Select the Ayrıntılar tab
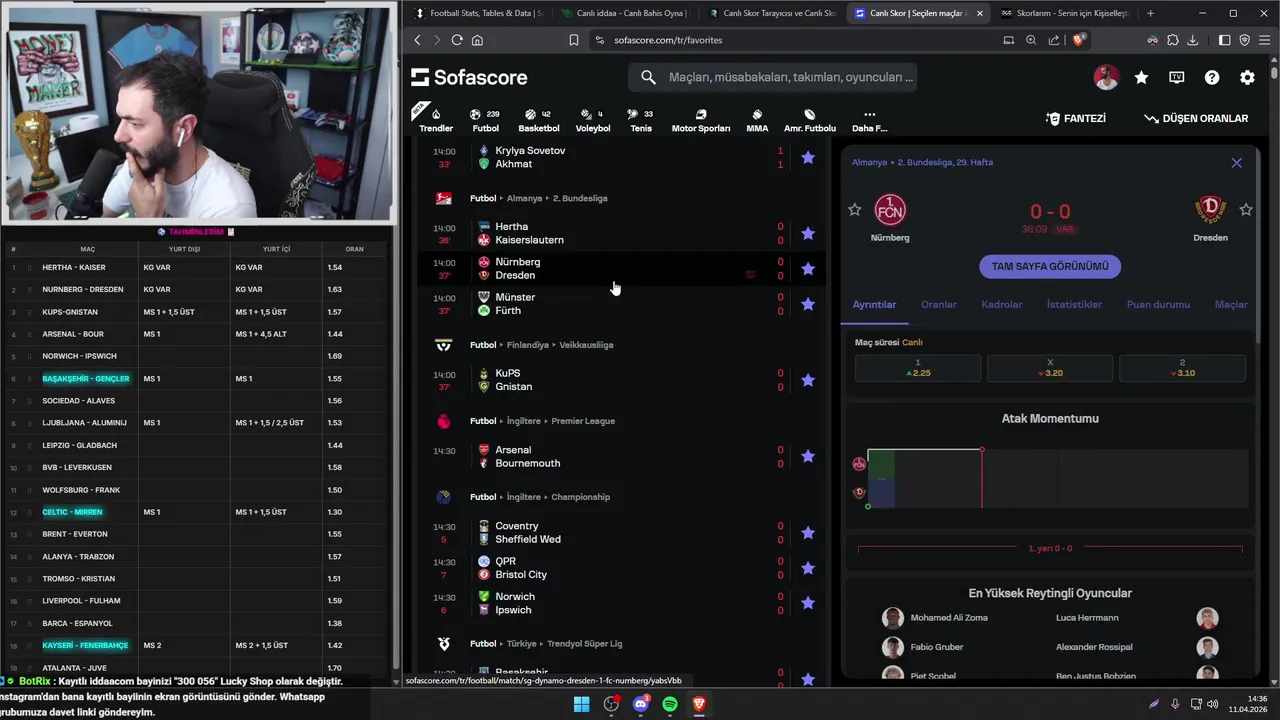This screenshot has width=1280, height=720. coord(874,304)
